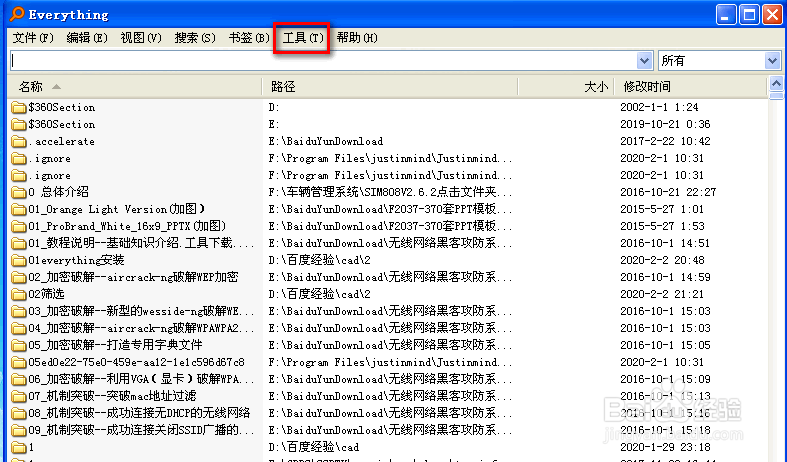787x462 pixels.
Task: Click the Everything magnifier title icon
Action: point(17,14)
